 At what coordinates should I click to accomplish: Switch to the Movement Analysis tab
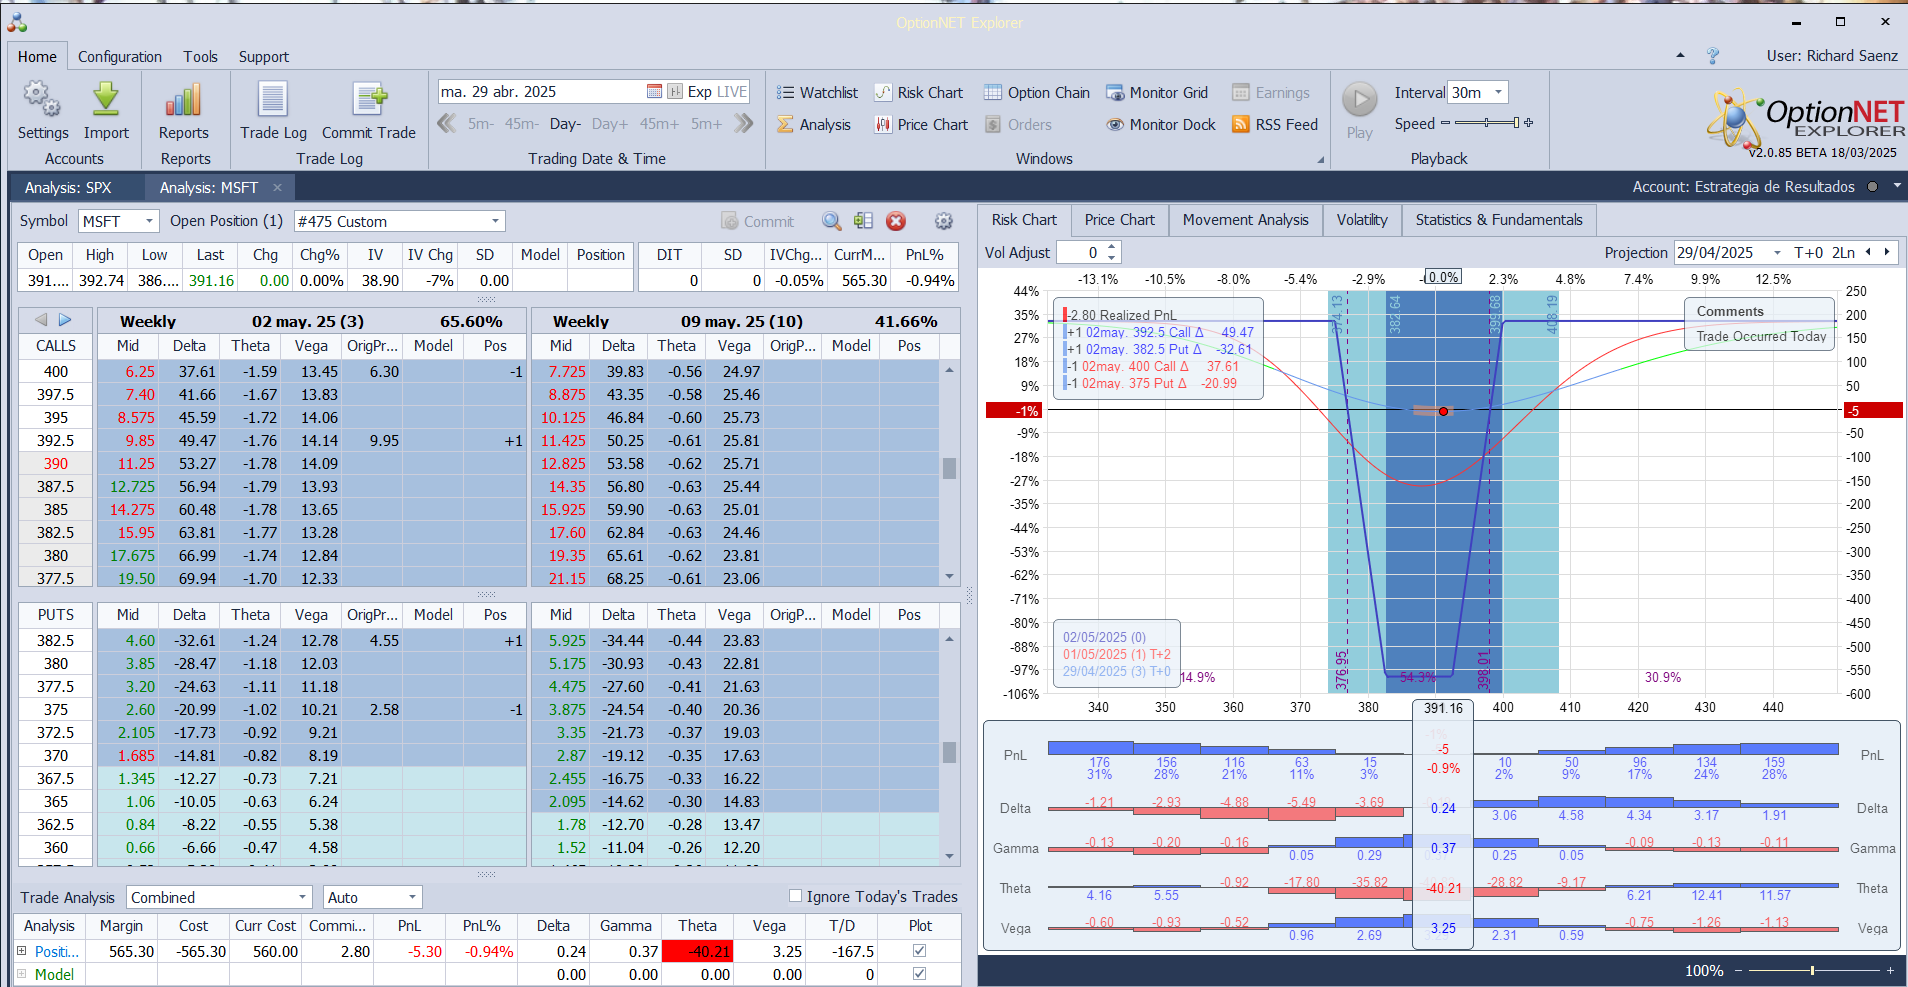point(1245,220)
